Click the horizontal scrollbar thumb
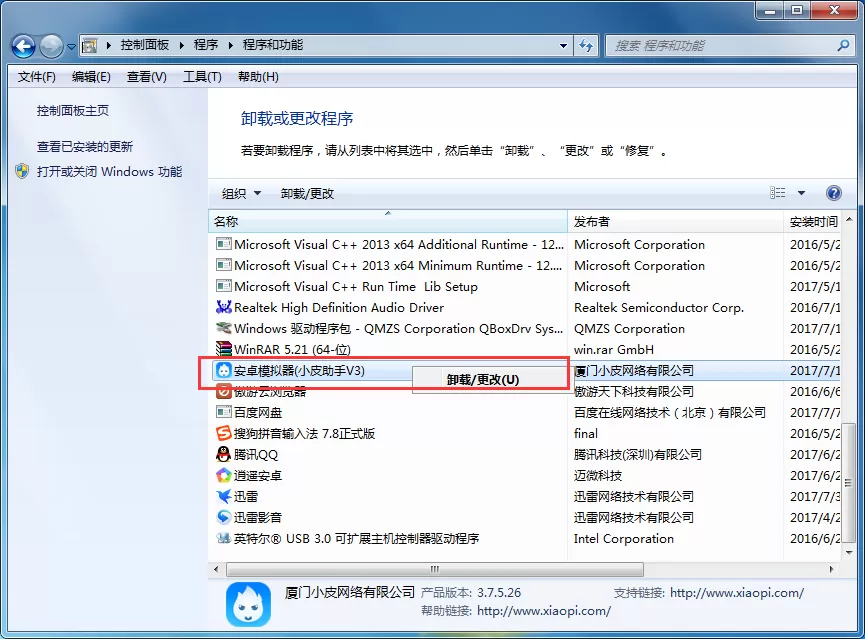Viewport: 865px width, 639px height. [435, 569]
